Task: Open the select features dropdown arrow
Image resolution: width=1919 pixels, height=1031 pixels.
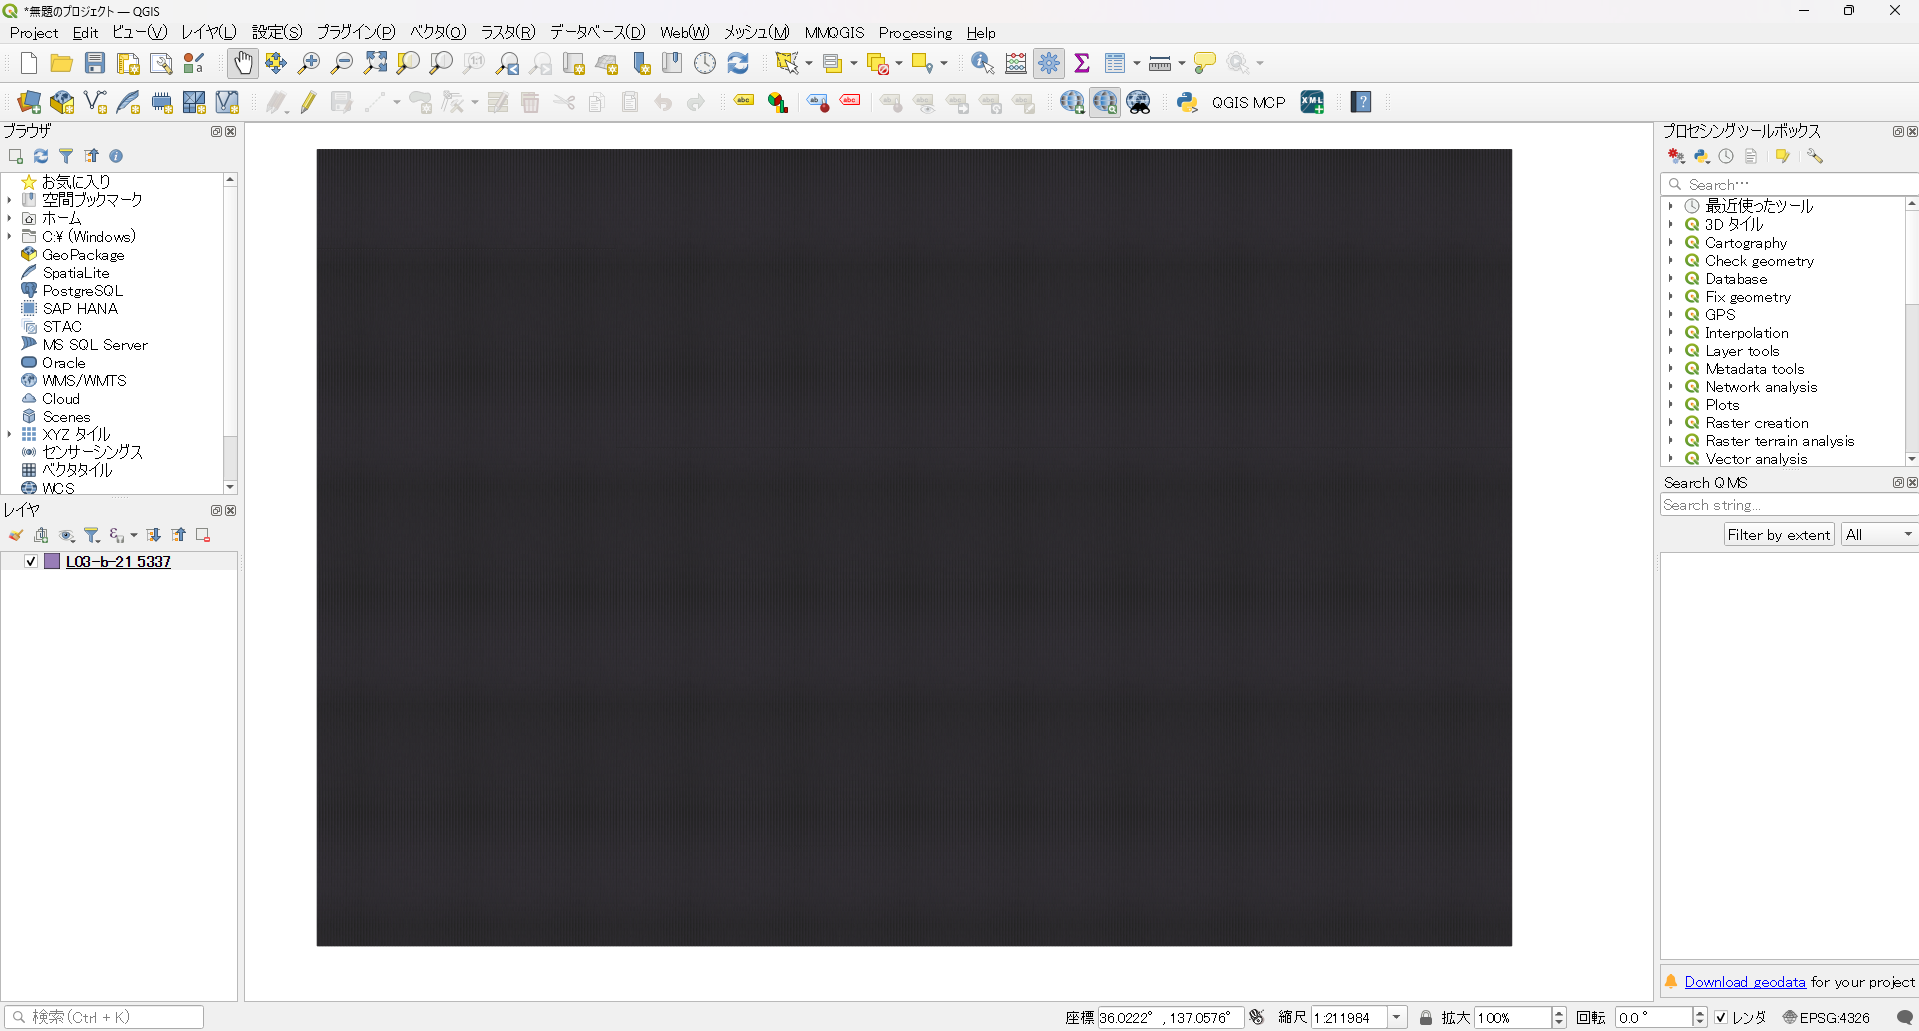Action: click(809, 64)
